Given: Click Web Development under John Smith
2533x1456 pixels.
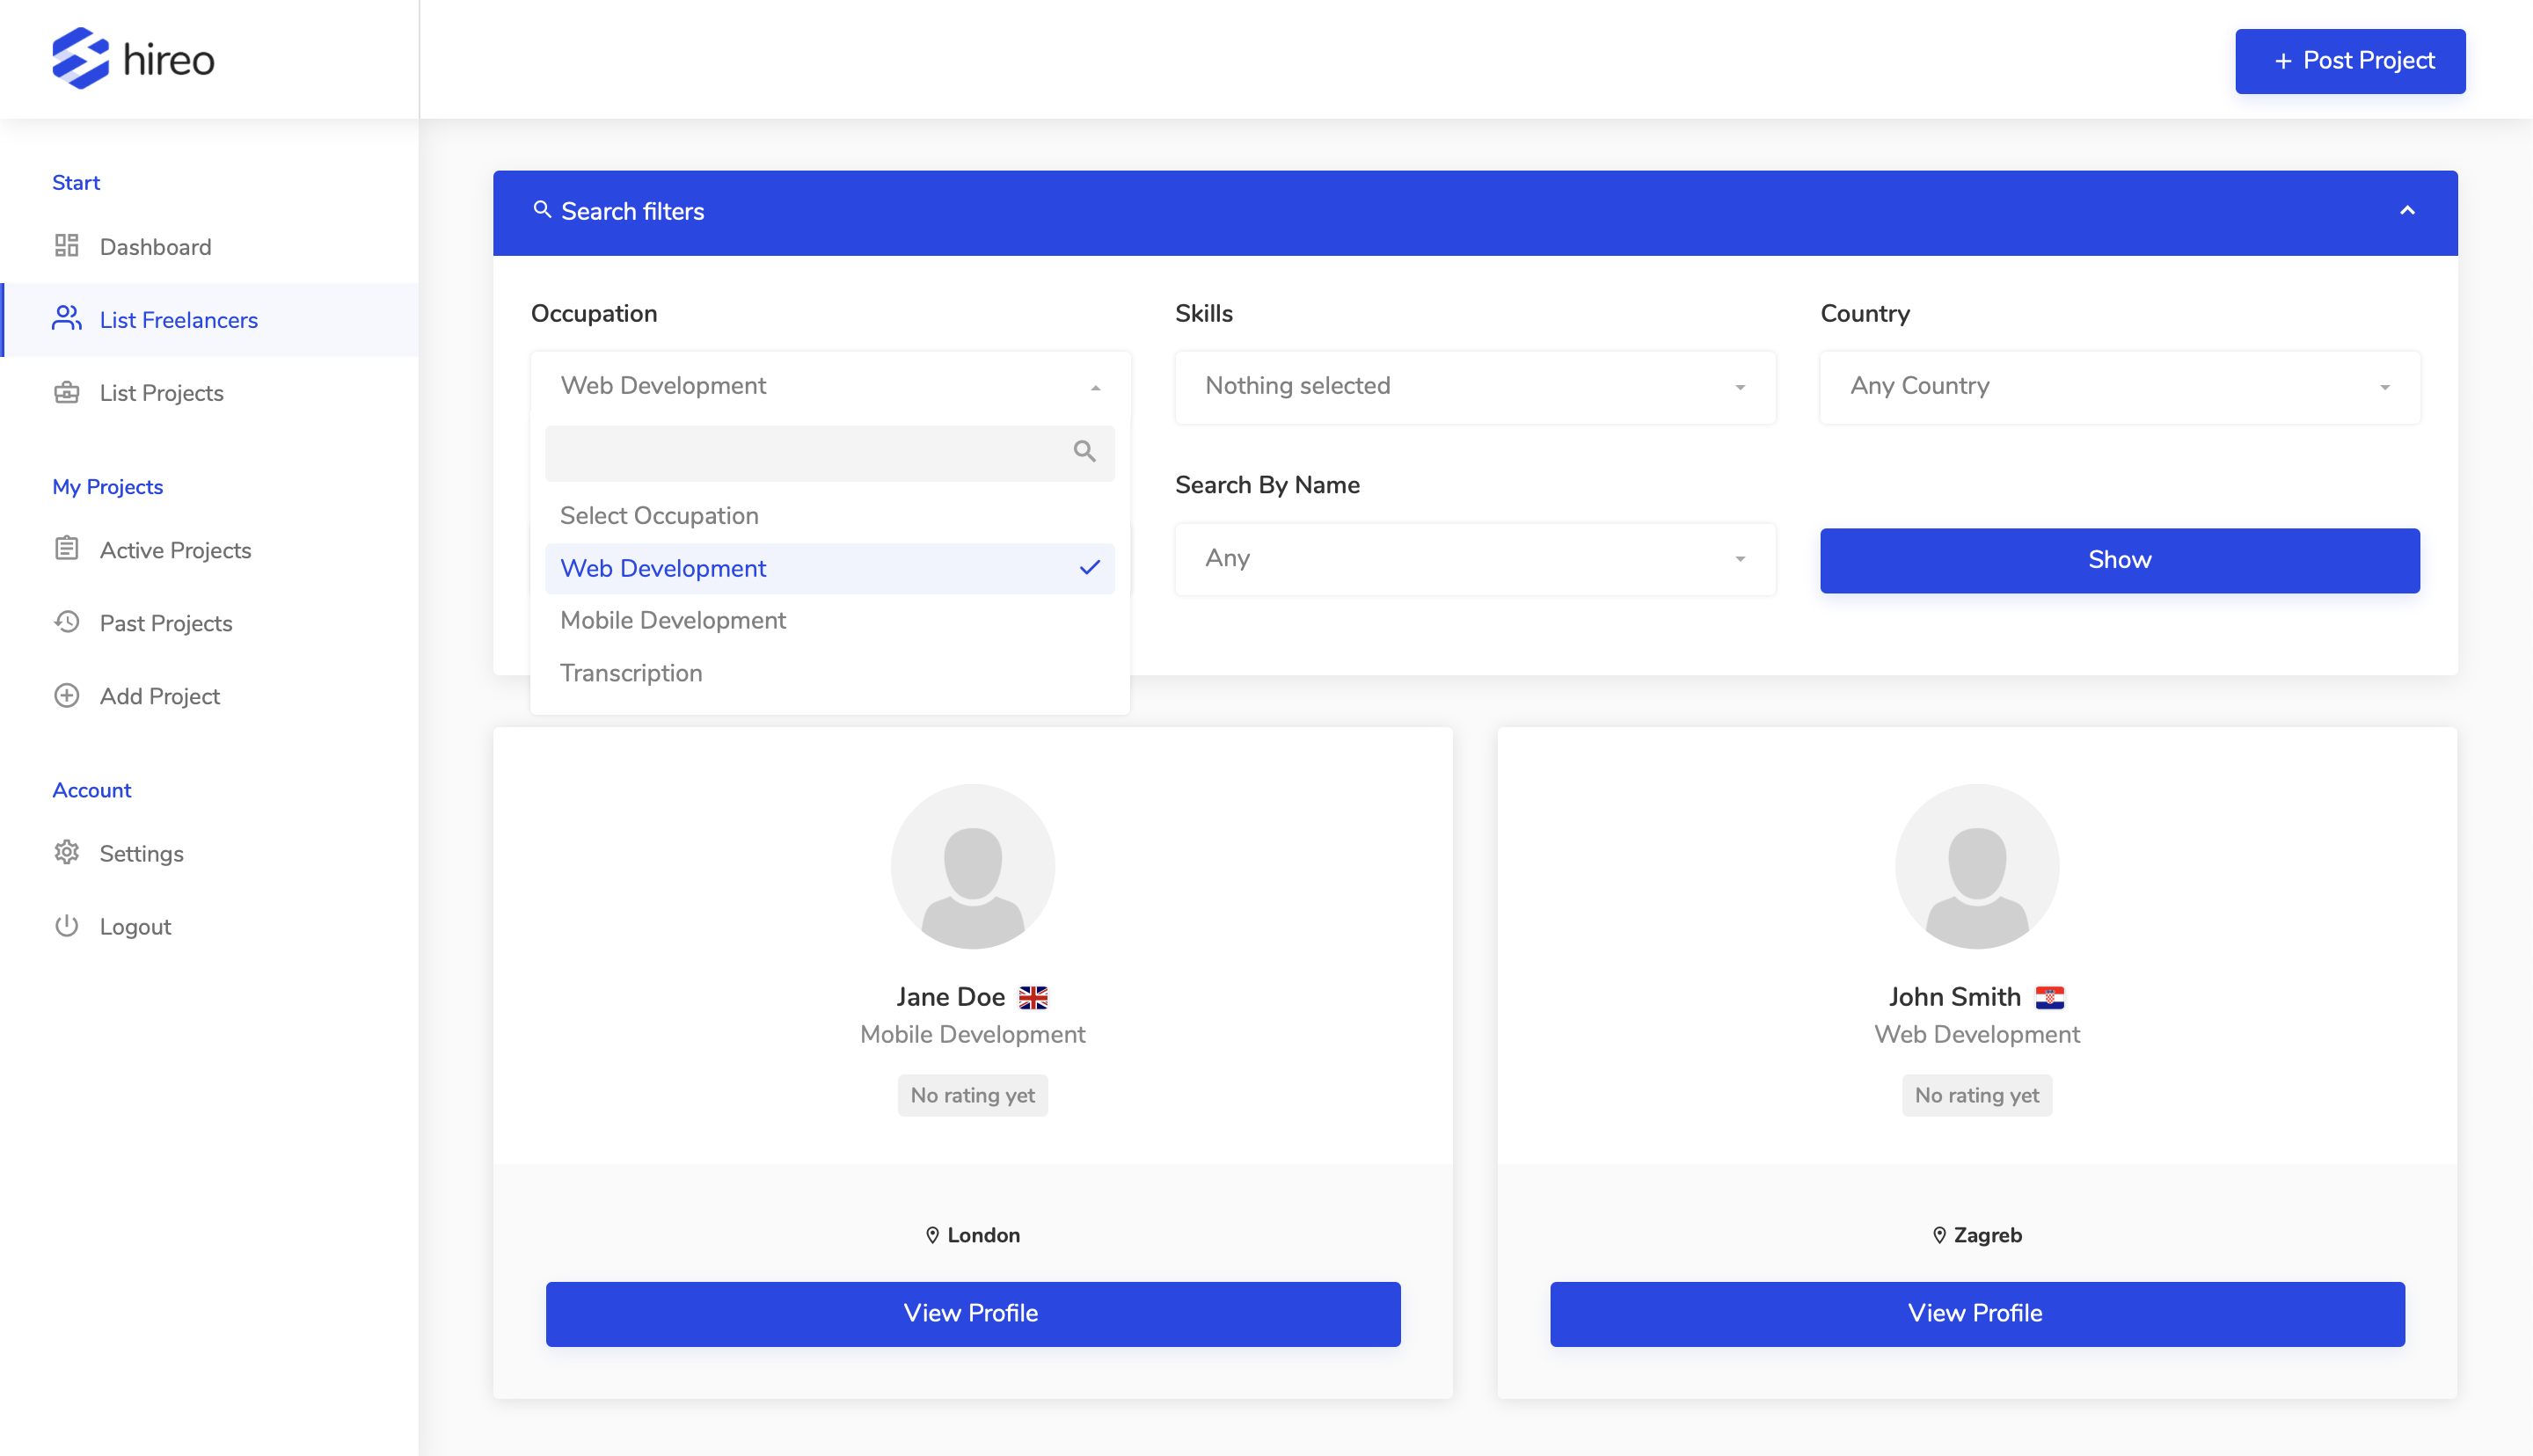Looking at the screenshot, I should [x=1977, y=1035].
